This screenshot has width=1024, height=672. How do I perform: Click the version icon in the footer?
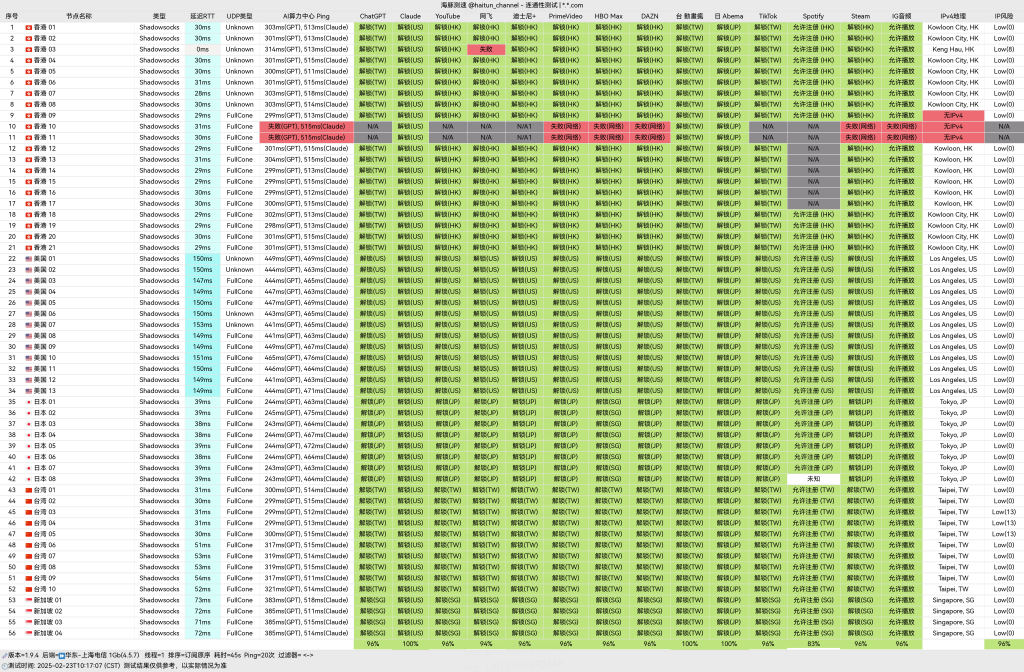tap(4, 655)
